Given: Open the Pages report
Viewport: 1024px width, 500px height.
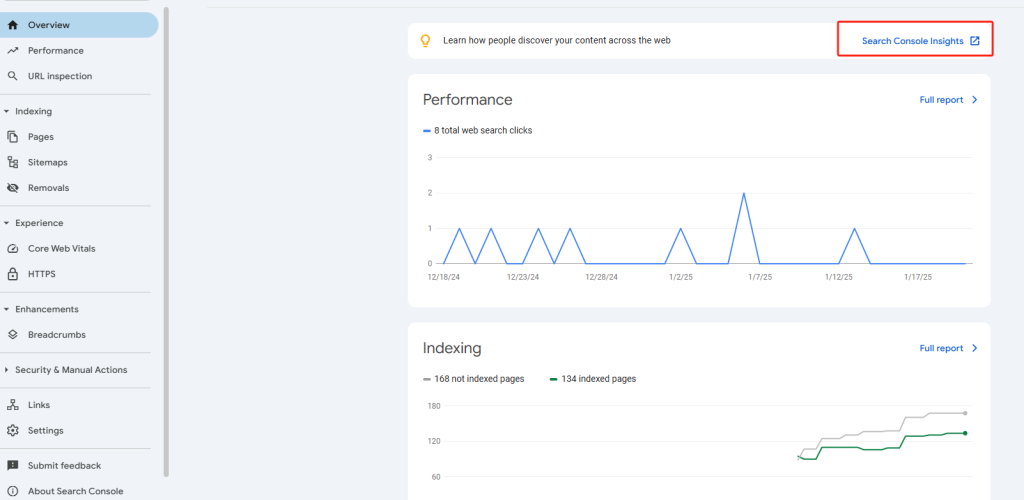Looking at the screenshot, I should click(x=41, y=137).
